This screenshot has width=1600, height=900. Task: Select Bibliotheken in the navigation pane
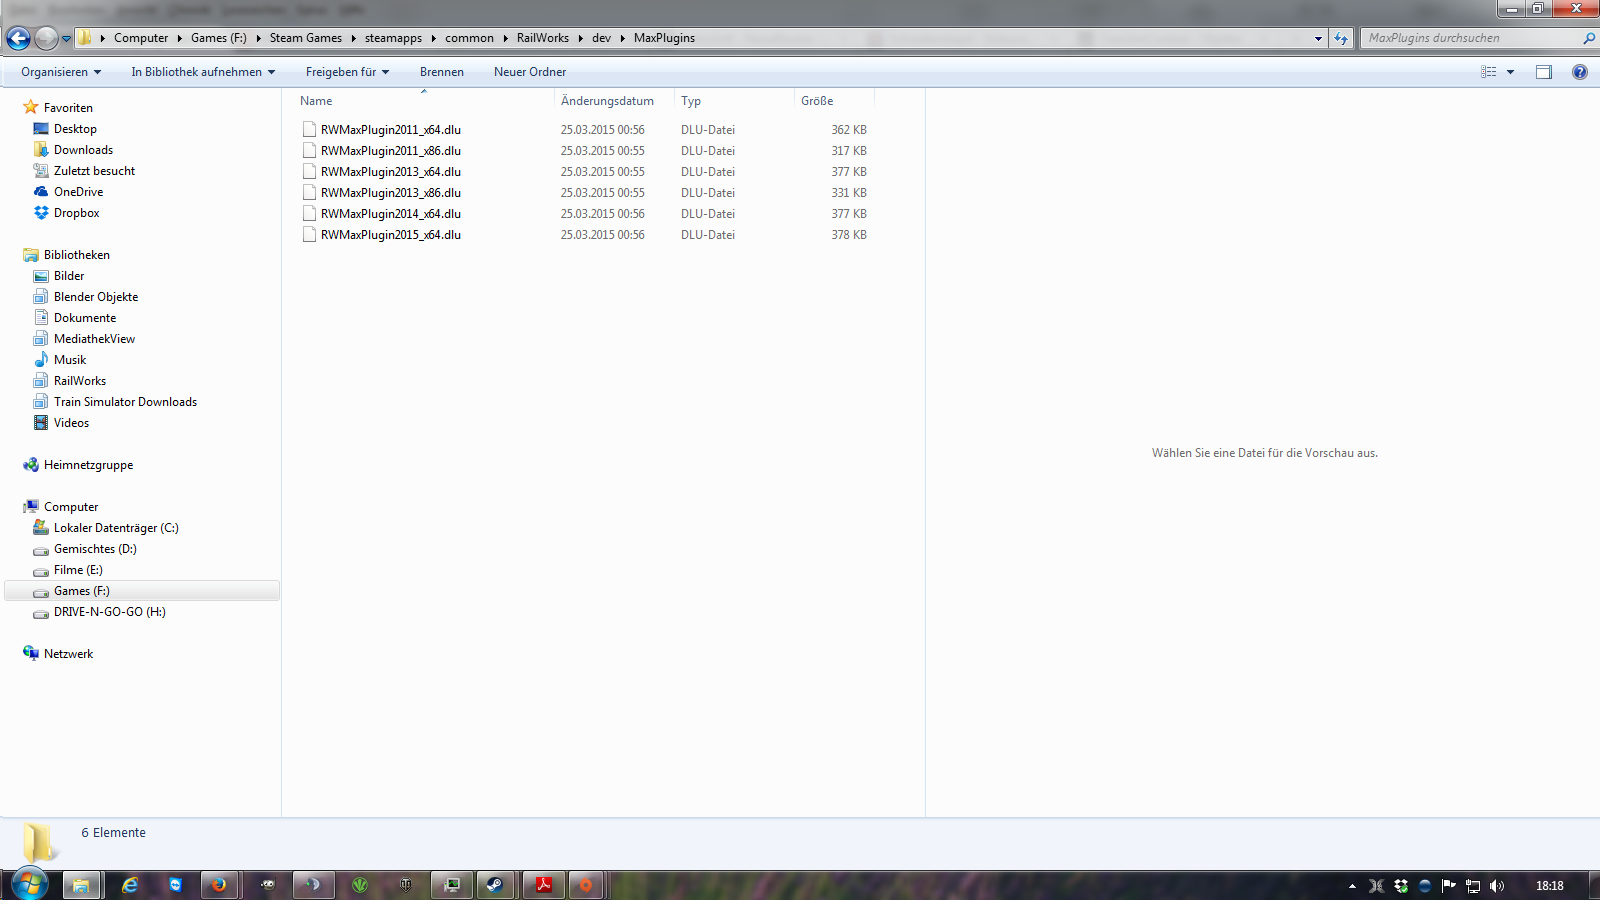(x=77, y=255)
